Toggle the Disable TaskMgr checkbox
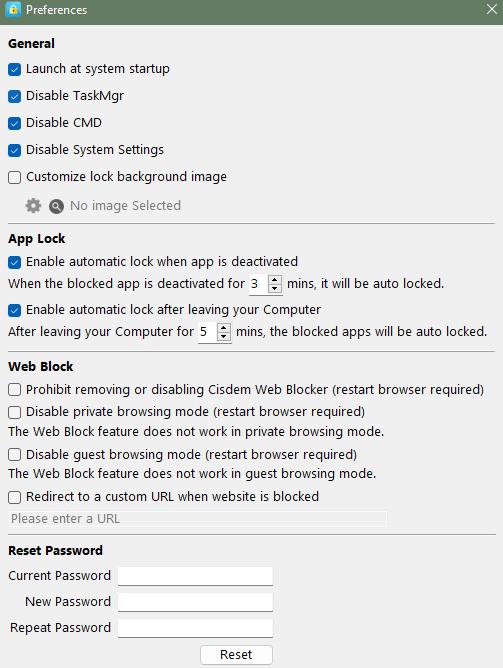 14,96
